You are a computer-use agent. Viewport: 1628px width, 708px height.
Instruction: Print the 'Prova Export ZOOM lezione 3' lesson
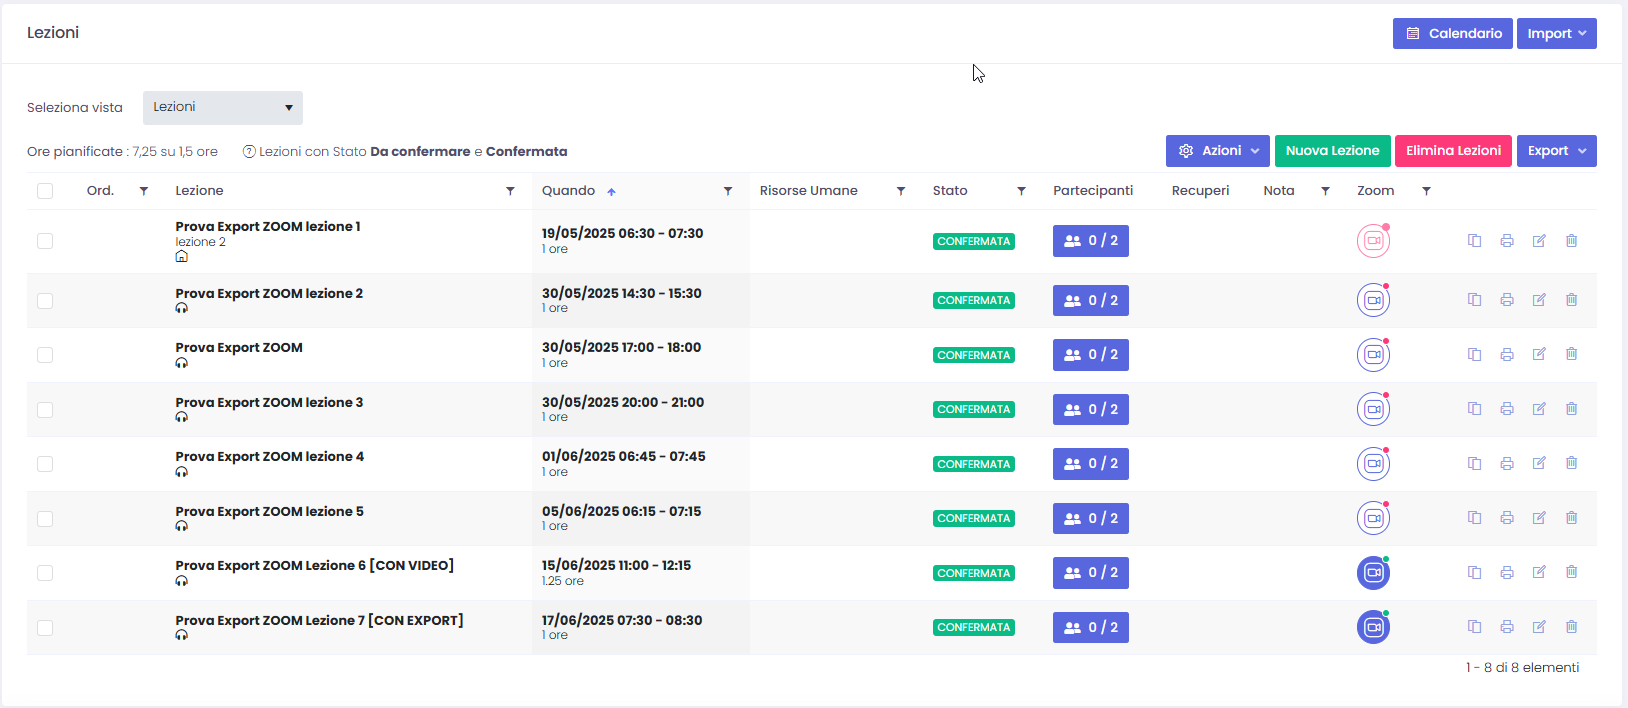(x=1506, y=409)
